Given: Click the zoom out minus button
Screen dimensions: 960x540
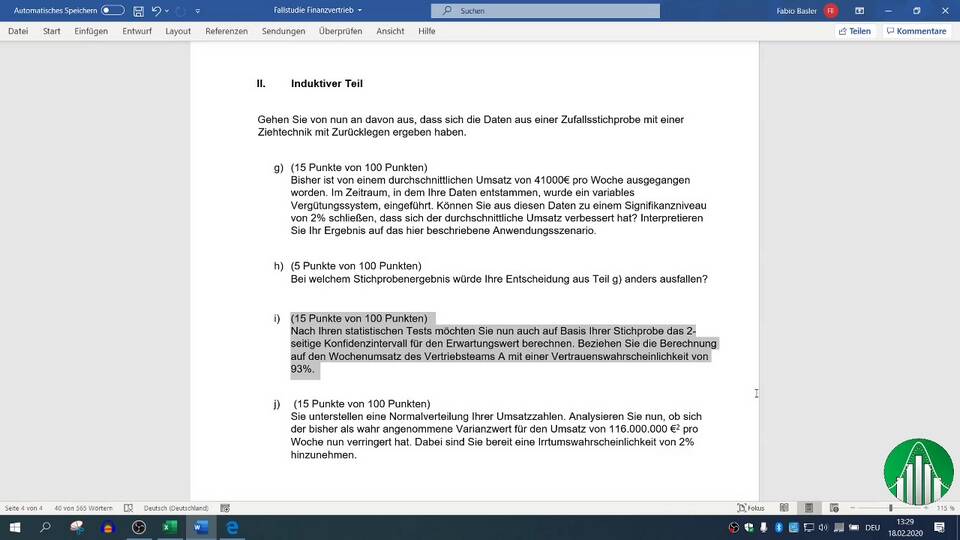Looking at the screenshot, I should 852,508.
